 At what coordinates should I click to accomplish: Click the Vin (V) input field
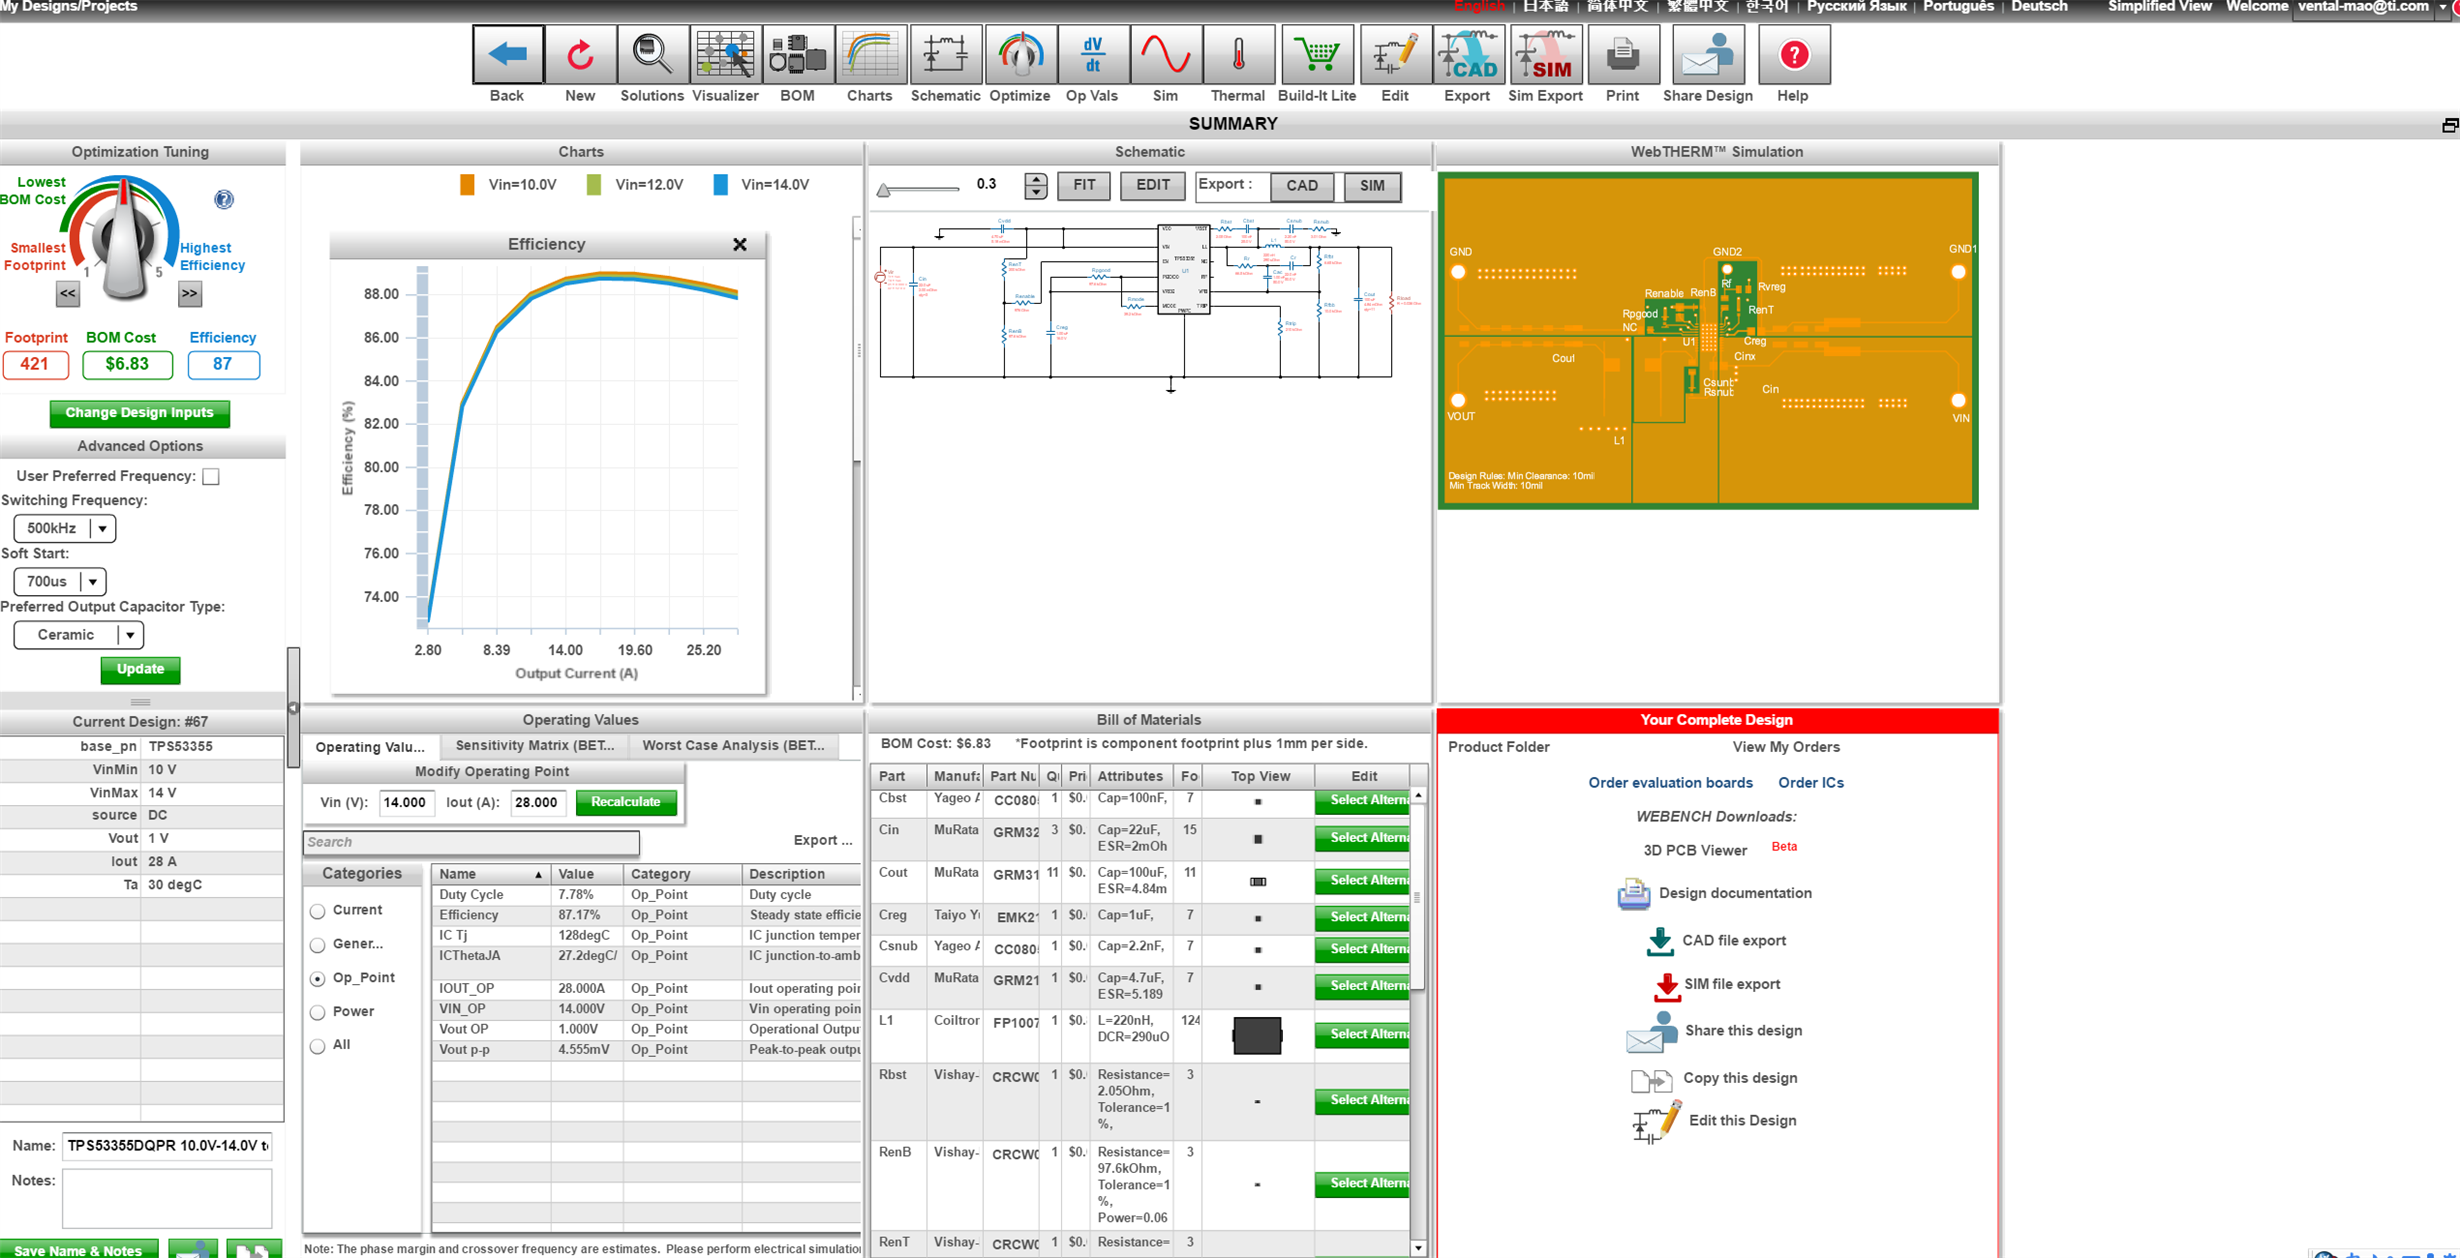(405, 803)
